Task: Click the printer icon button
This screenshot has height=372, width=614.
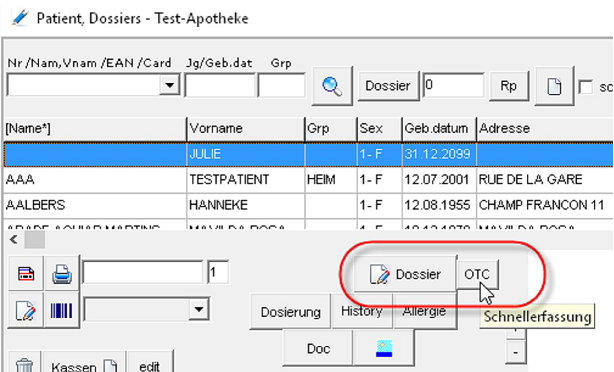Action: (61, 273)
